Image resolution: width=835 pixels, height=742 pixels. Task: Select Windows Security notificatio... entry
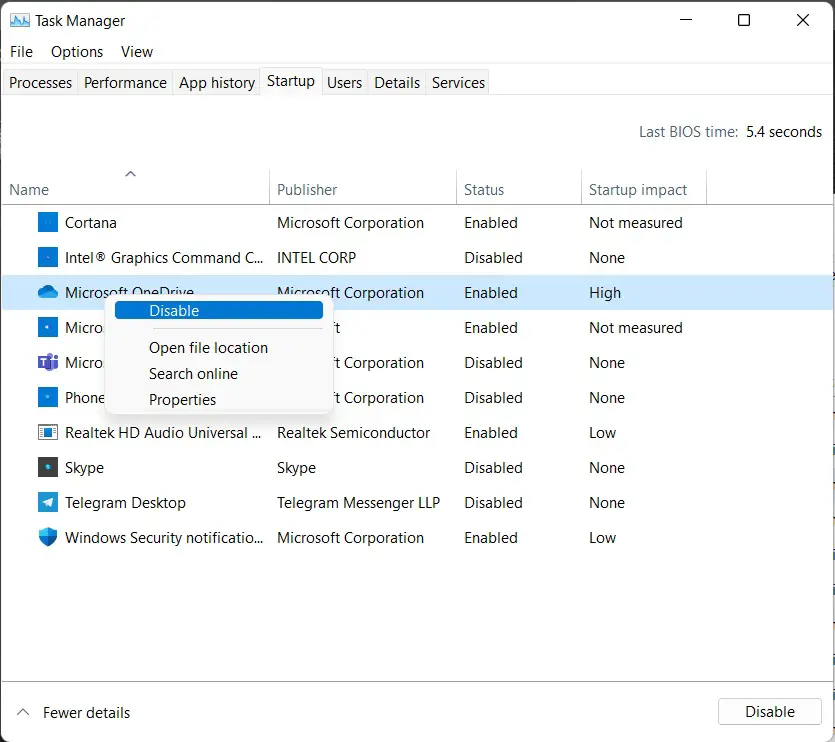164,538
